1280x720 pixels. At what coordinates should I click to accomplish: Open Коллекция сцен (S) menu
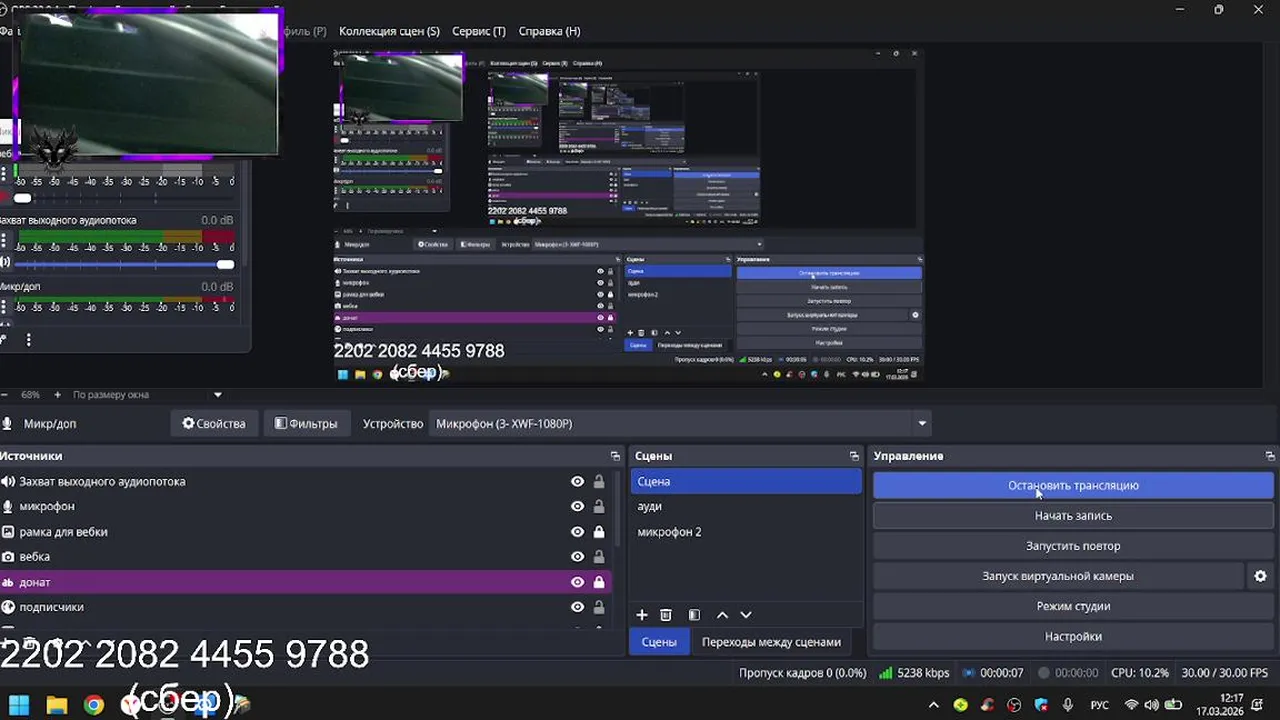click(389, 31)
